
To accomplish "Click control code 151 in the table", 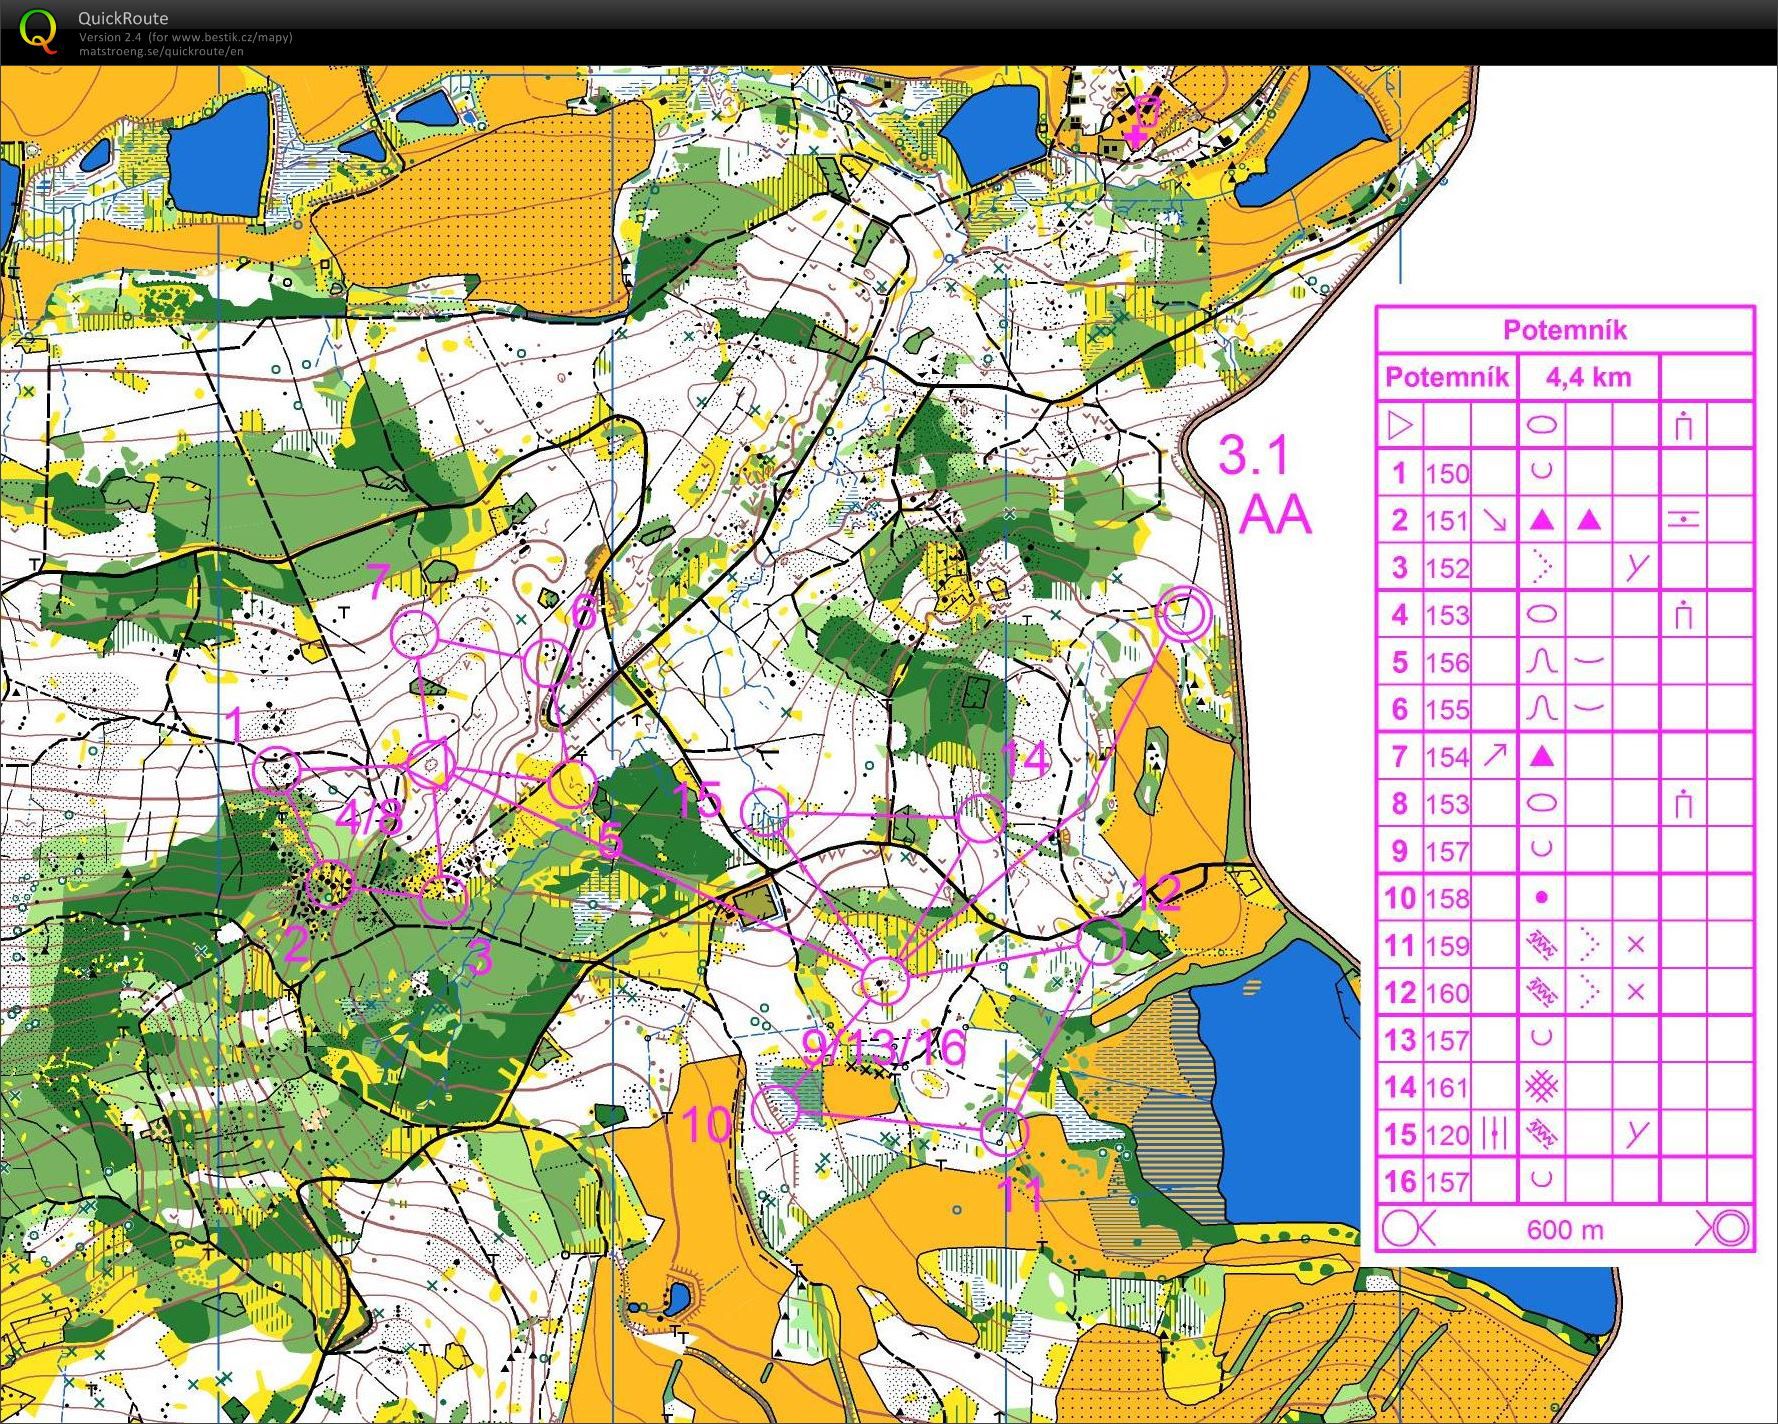I will [x=1447, y=520].
